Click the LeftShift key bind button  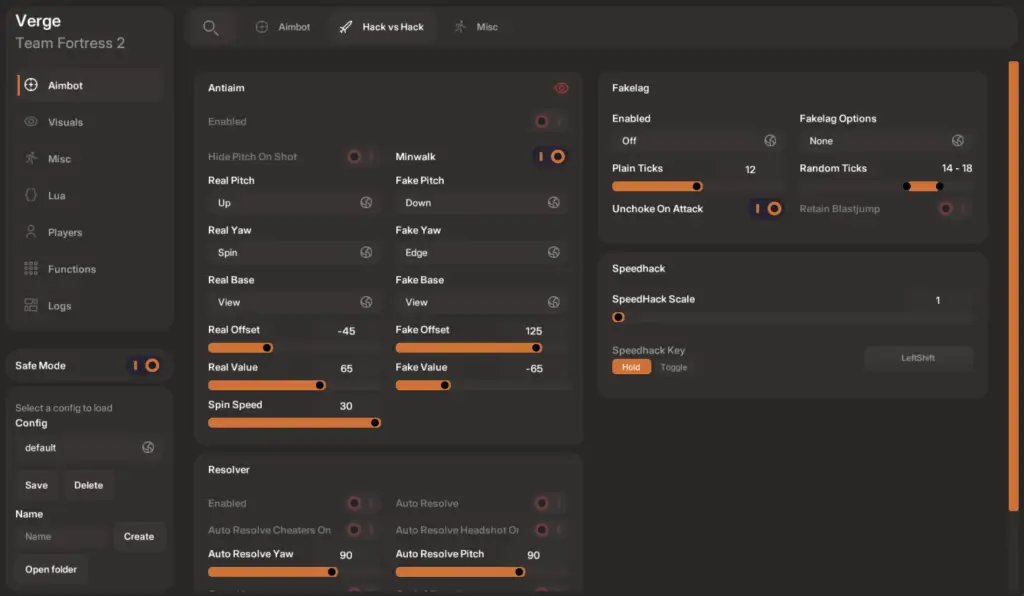918,358
